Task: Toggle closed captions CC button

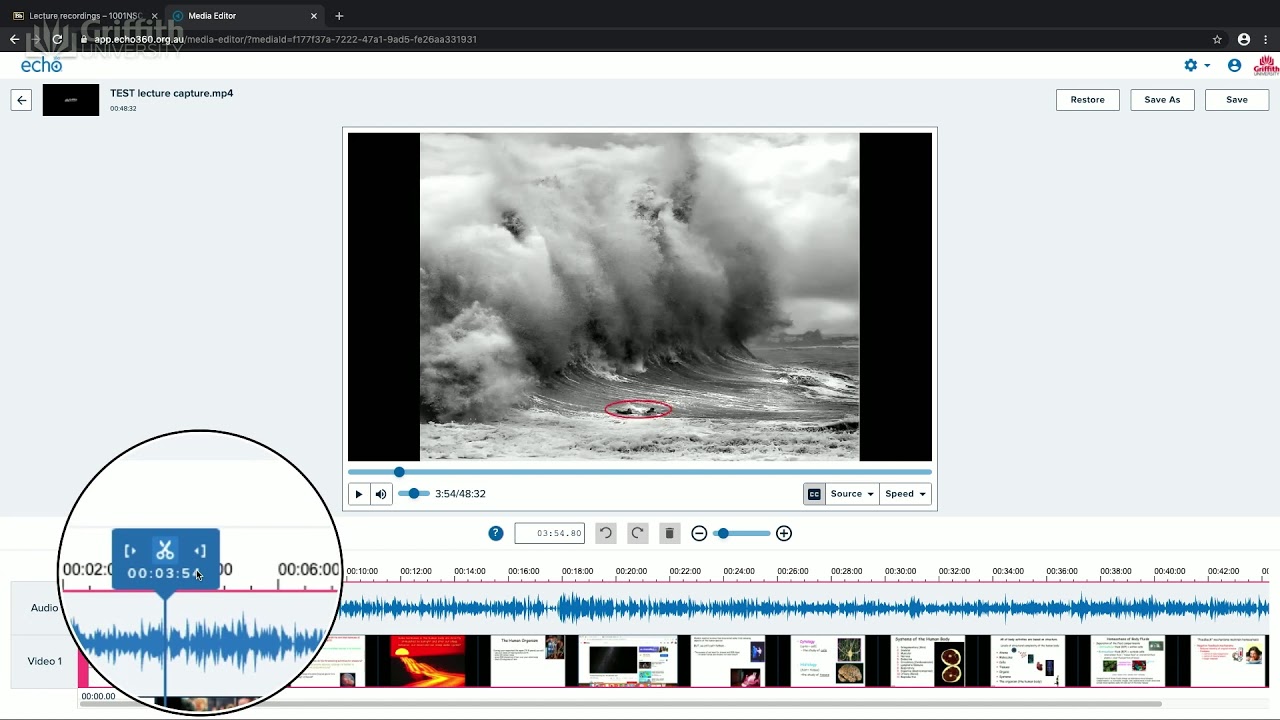Action: click(x=814, y=494)
